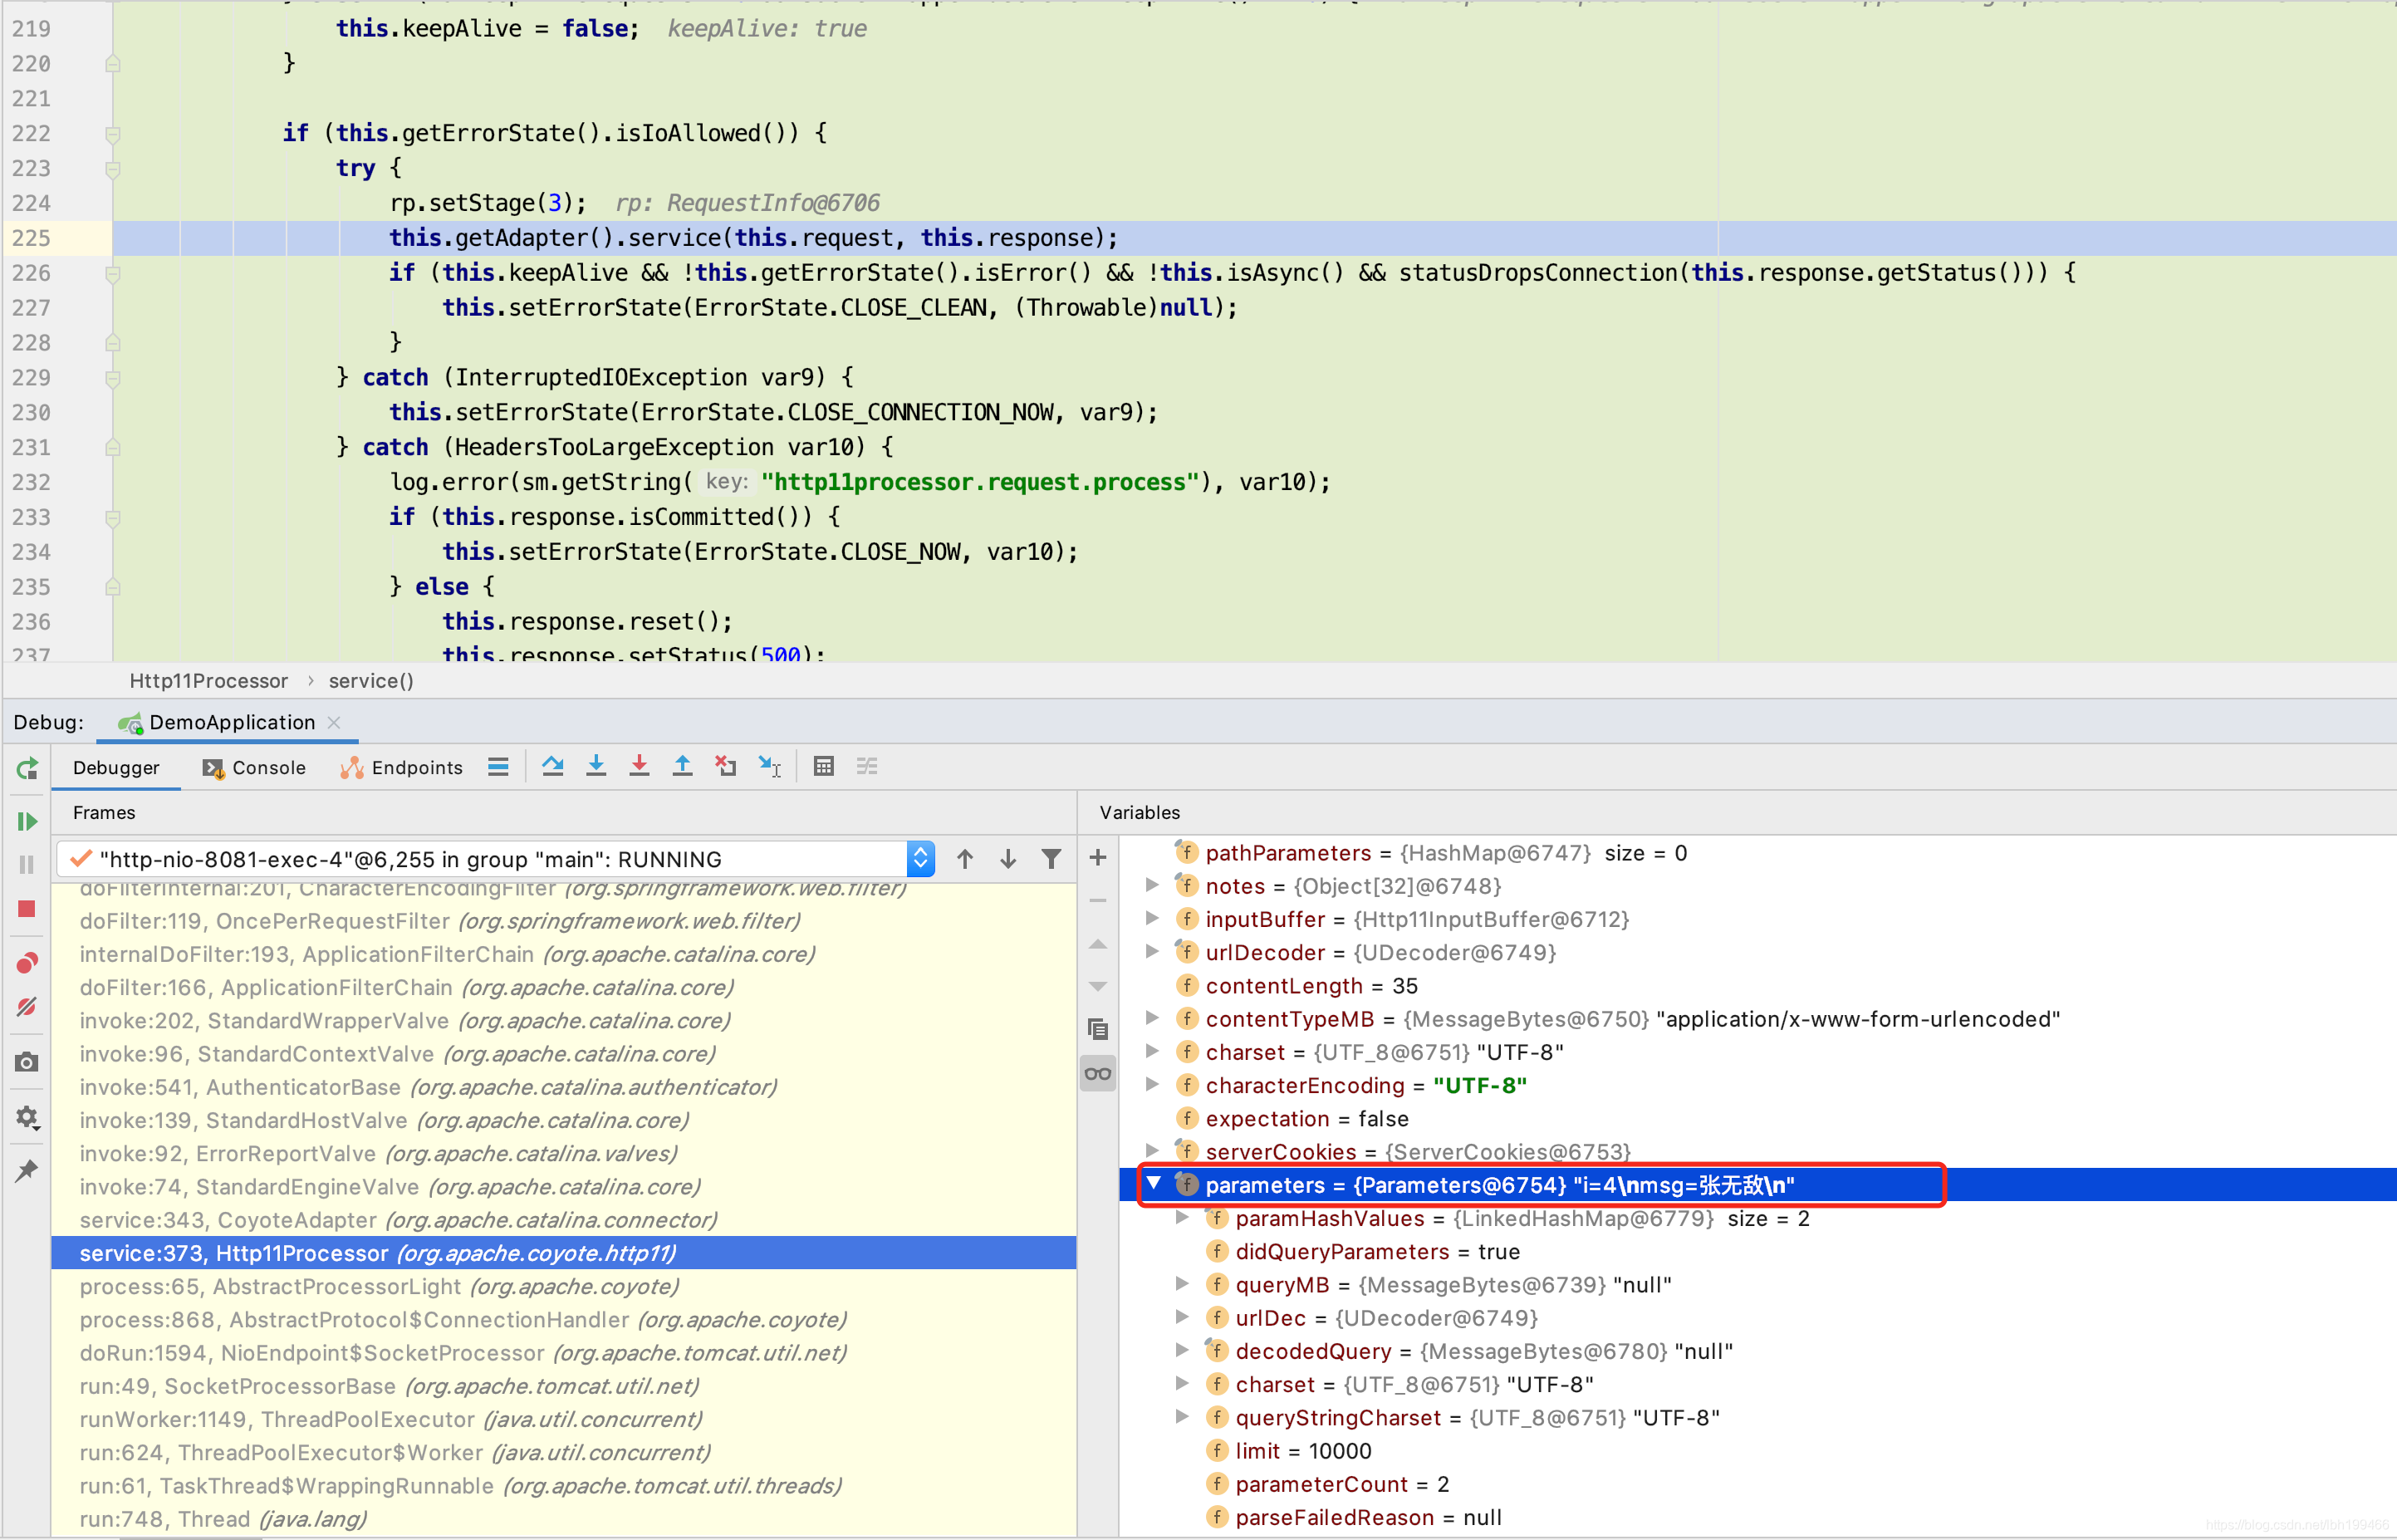The height and width of the screenshot is (1540, 2397).
Task: Toggle frames filter funnel
Action: (1051, 859)
